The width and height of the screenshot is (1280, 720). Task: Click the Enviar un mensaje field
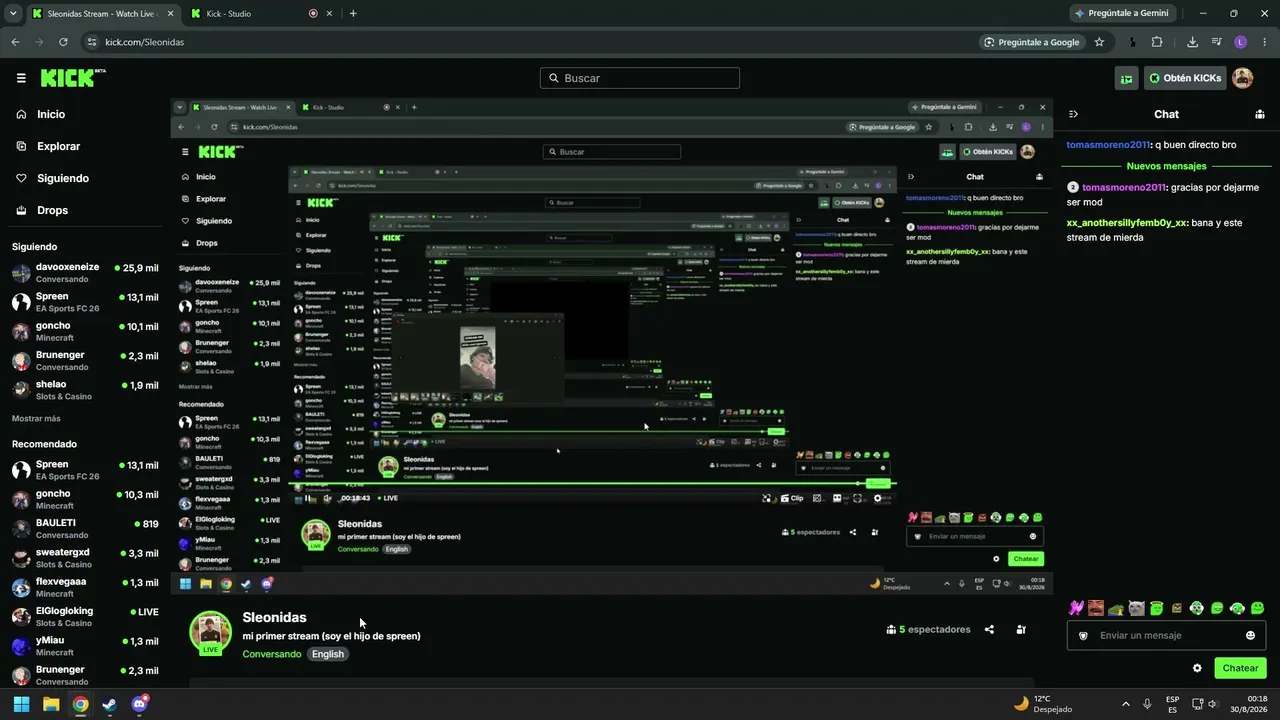point(1167,635)
